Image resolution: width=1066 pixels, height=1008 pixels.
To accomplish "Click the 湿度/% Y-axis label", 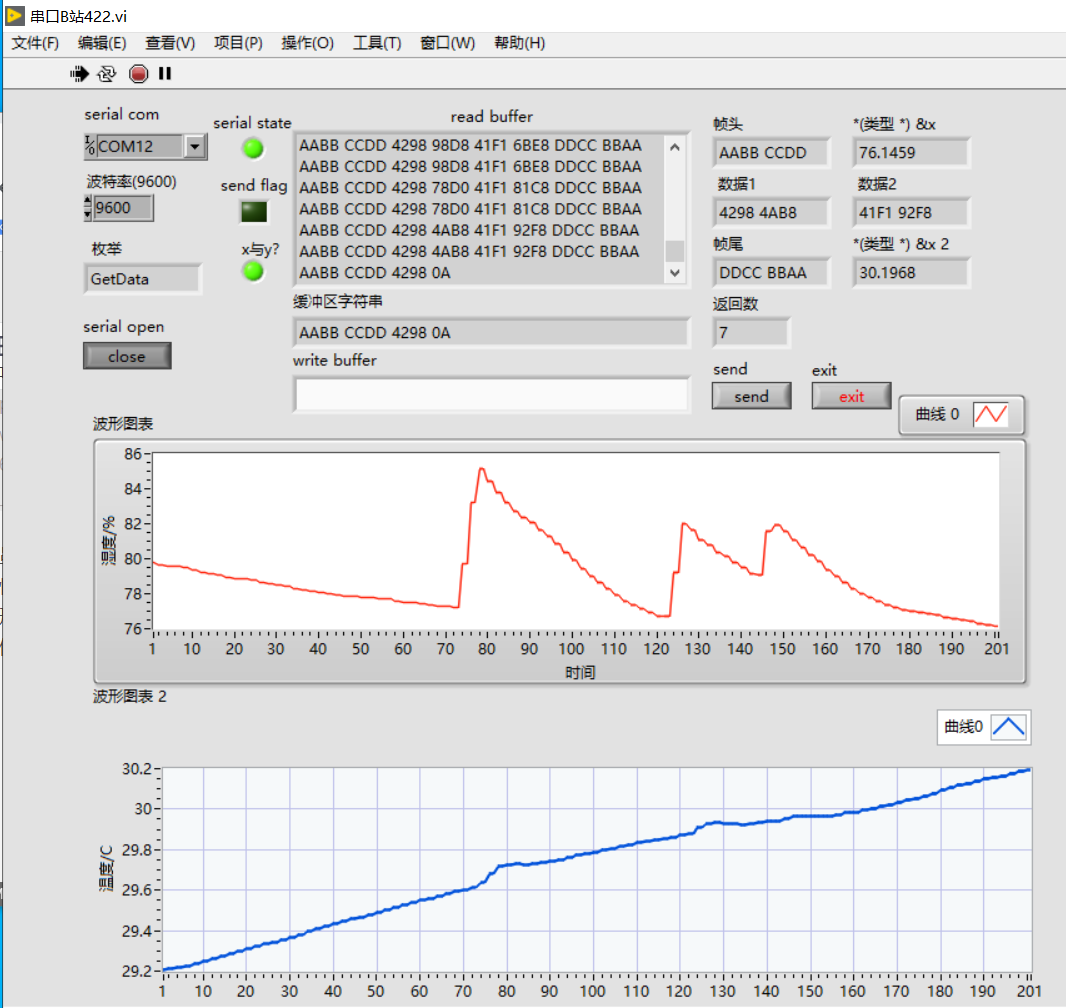I will [x=108, y=540].
